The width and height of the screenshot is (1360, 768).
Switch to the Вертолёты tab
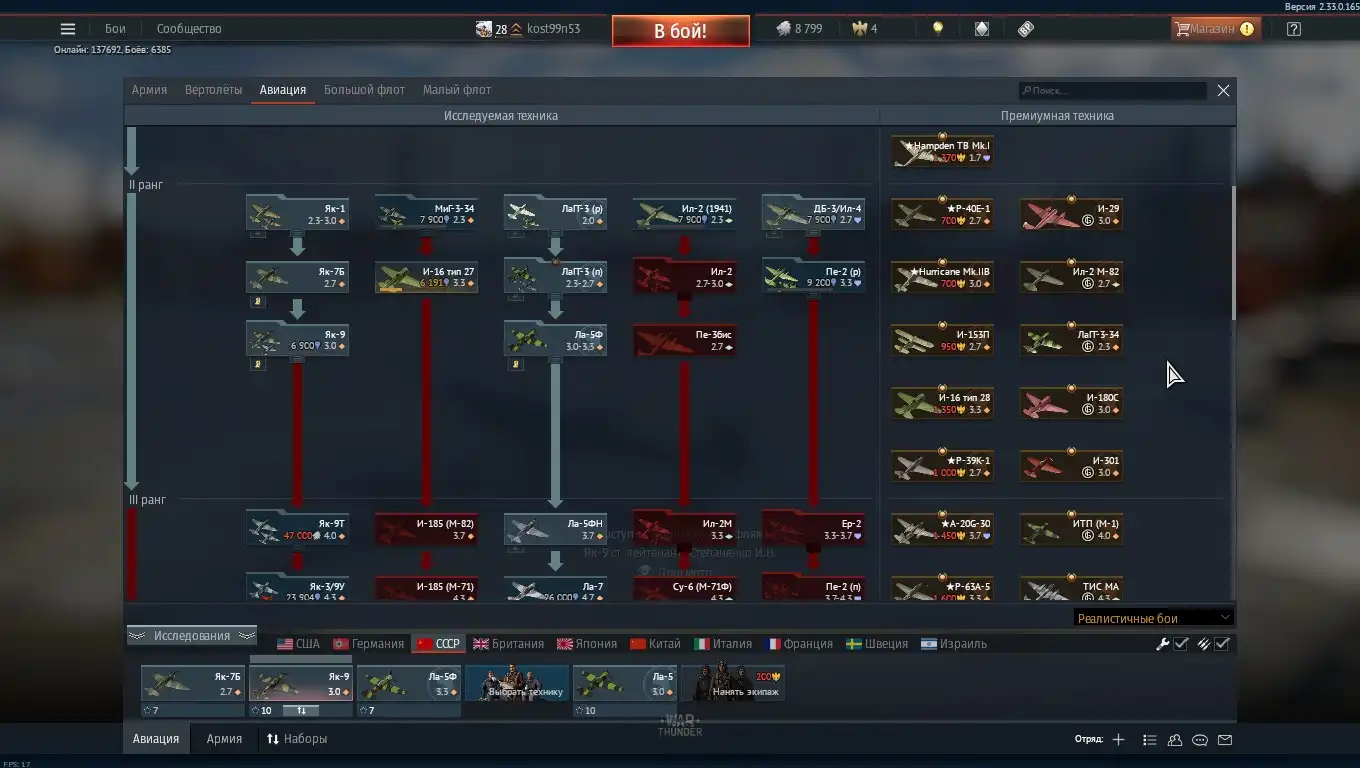(x=213, y=90)
